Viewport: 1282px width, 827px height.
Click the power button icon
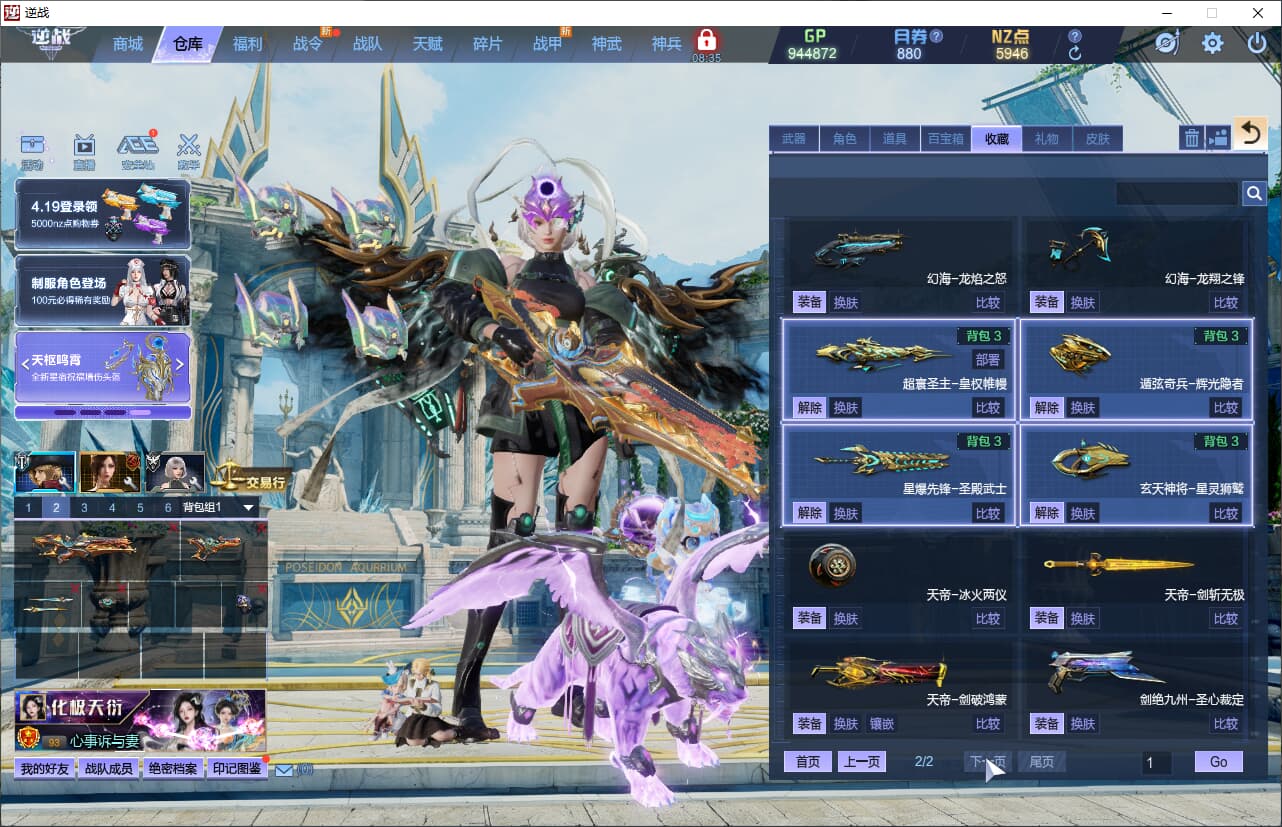point(1257,43)
